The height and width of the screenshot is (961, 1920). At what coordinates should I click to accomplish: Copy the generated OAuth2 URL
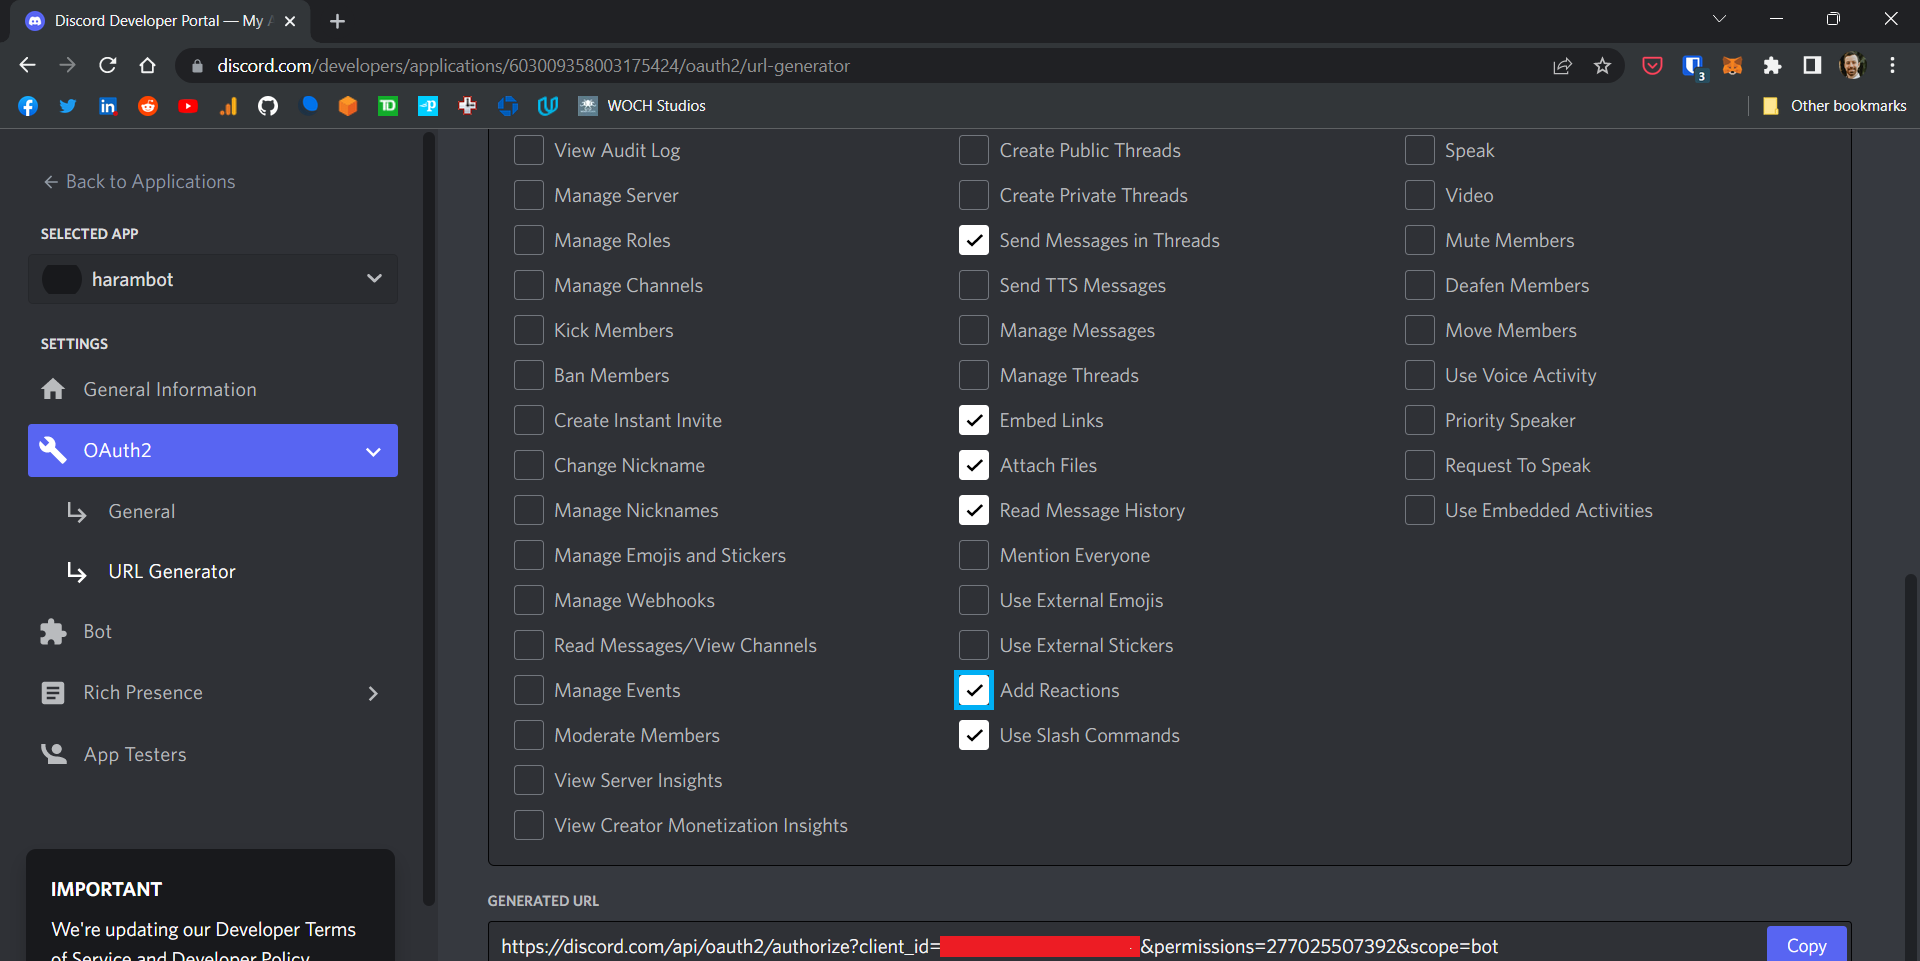(x=1806, y=945)
